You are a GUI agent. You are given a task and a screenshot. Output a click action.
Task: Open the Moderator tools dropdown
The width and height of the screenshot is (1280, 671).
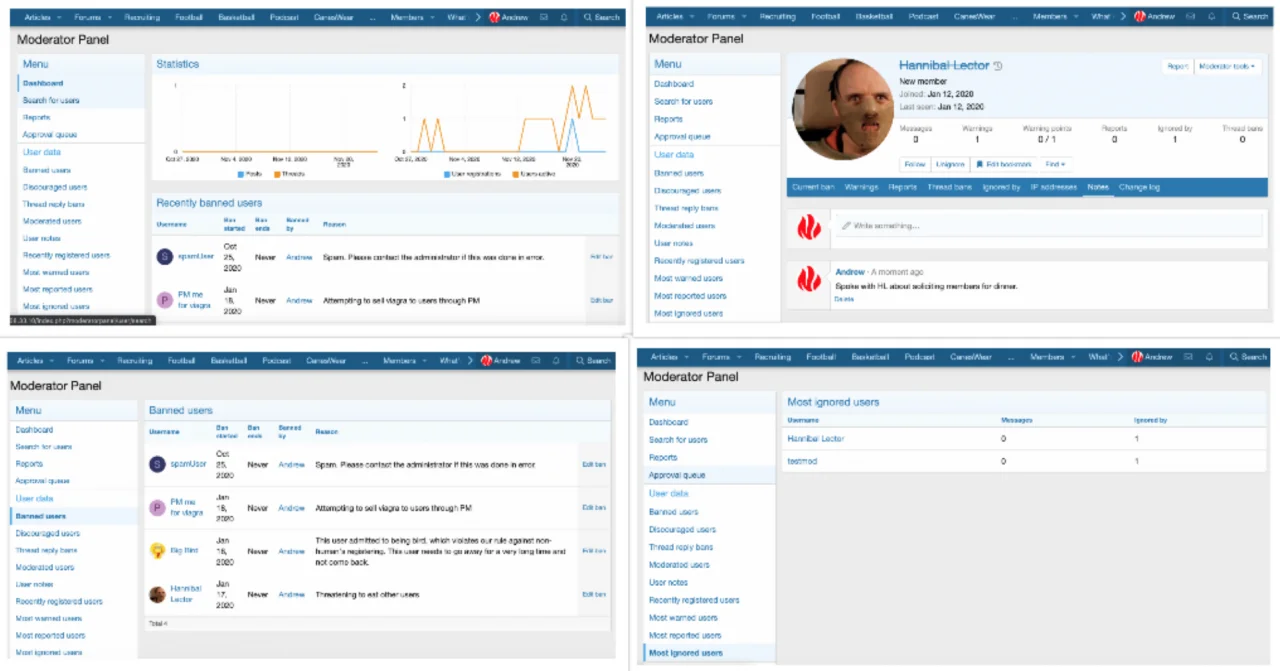pyautogui.click(x=1226, y=66)
